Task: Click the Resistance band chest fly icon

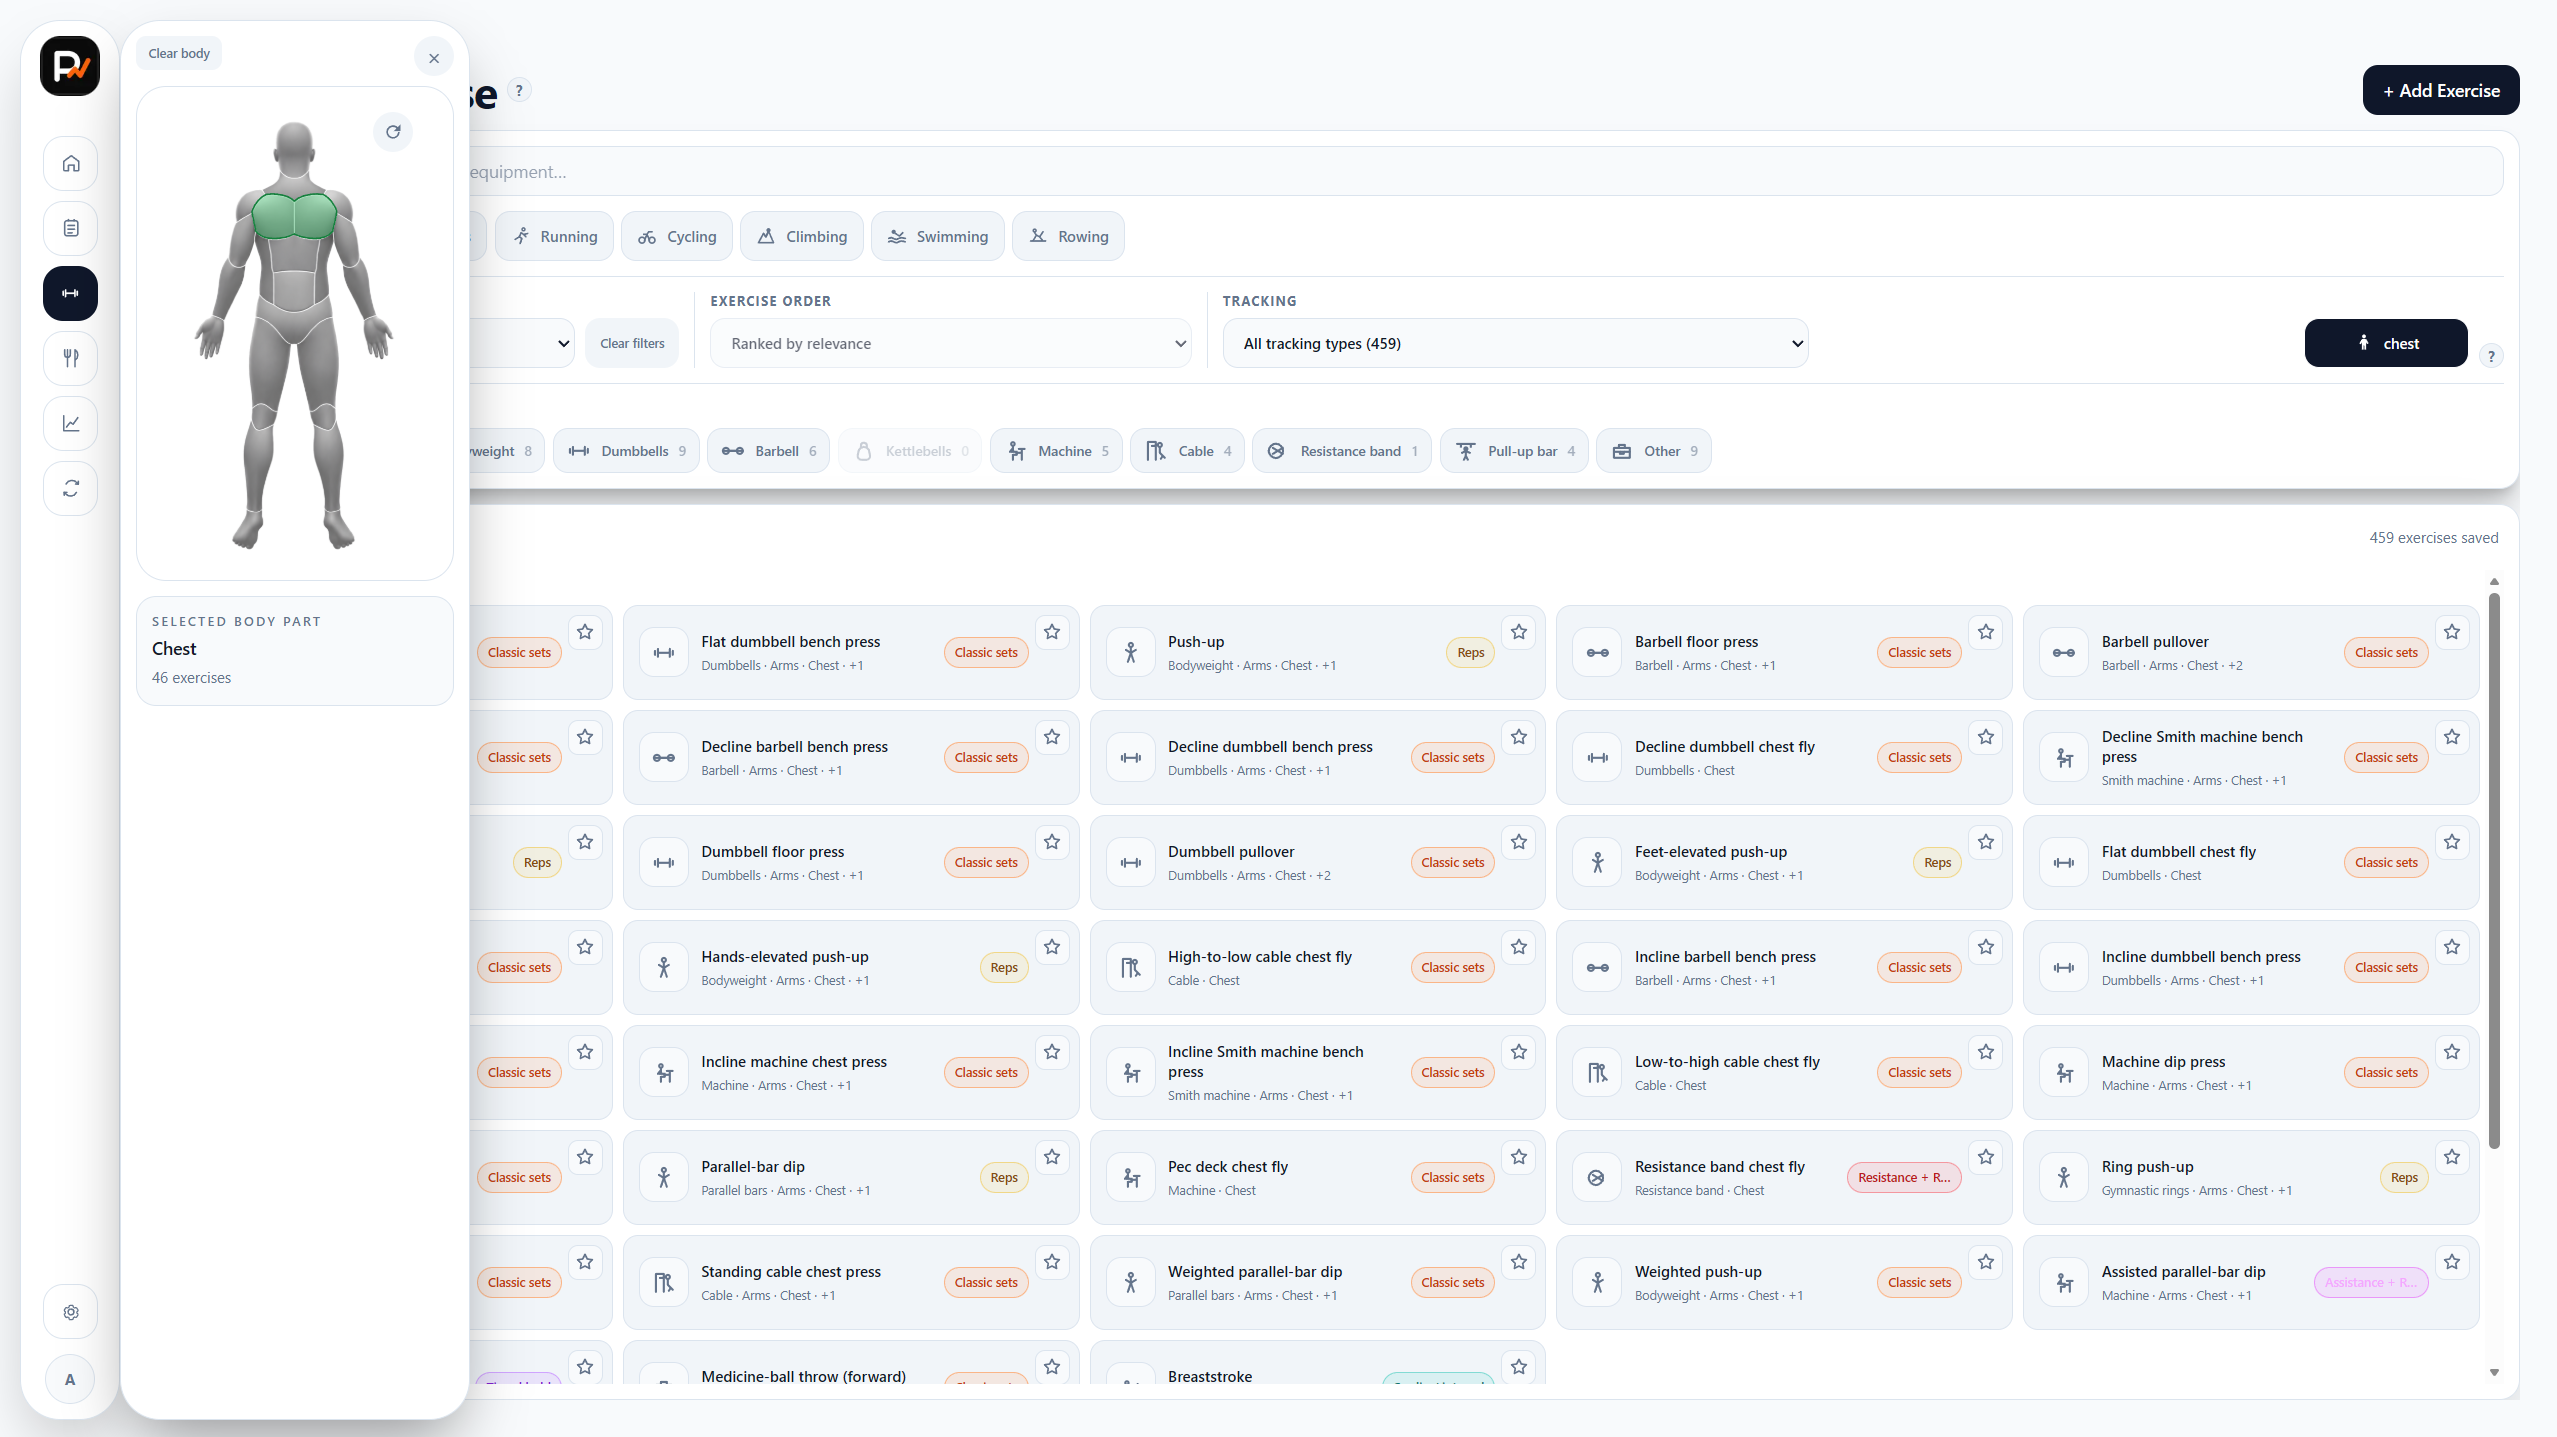Action: pyautogui.click(x=1598, y=1178)
